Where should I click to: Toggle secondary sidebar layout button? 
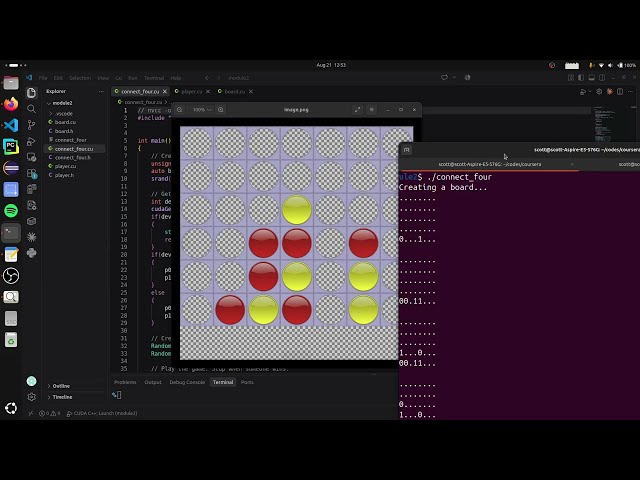pos(602,78)
